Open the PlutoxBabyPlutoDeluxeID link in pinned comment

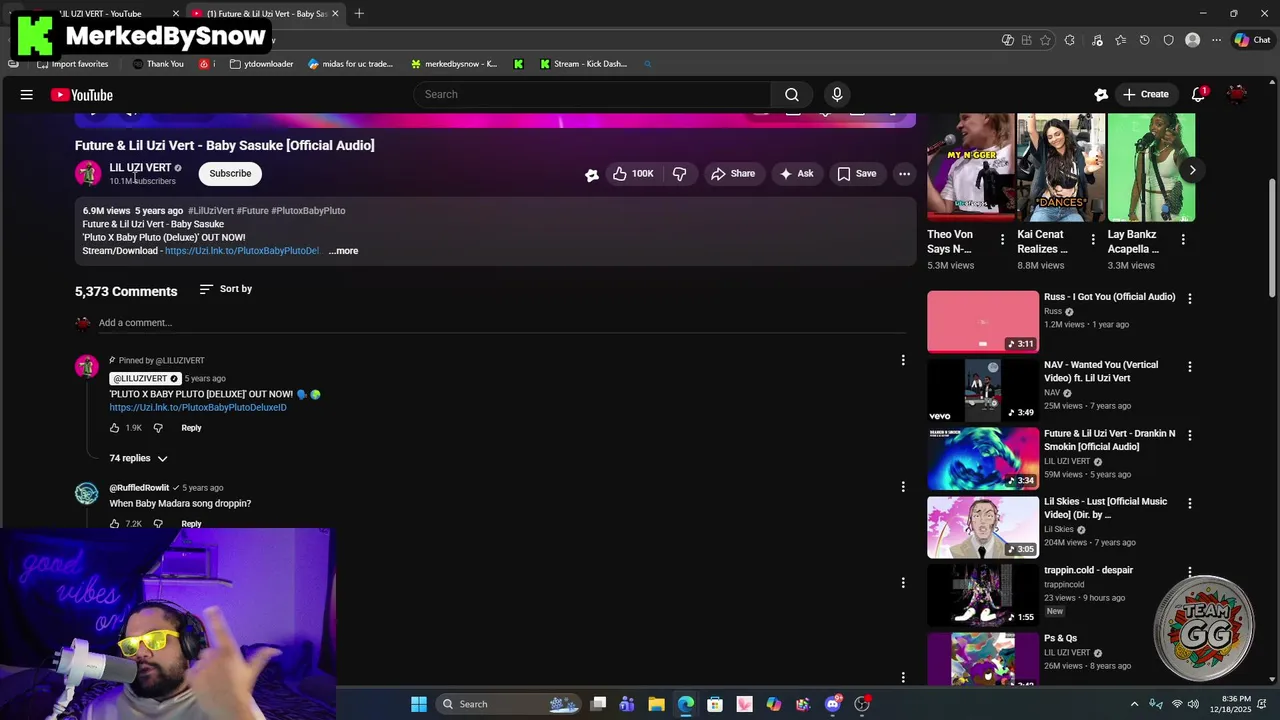pyautogui.click(x=198, y=408)
